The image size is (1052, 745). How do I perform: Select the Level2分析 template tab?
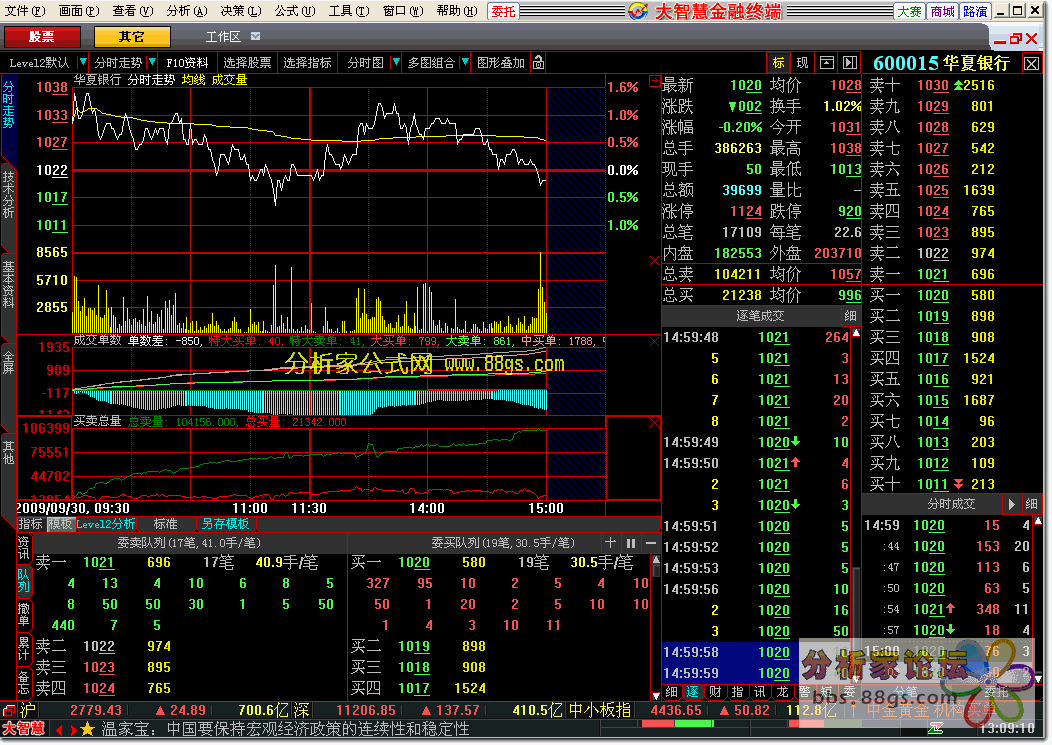click(105, 524)
